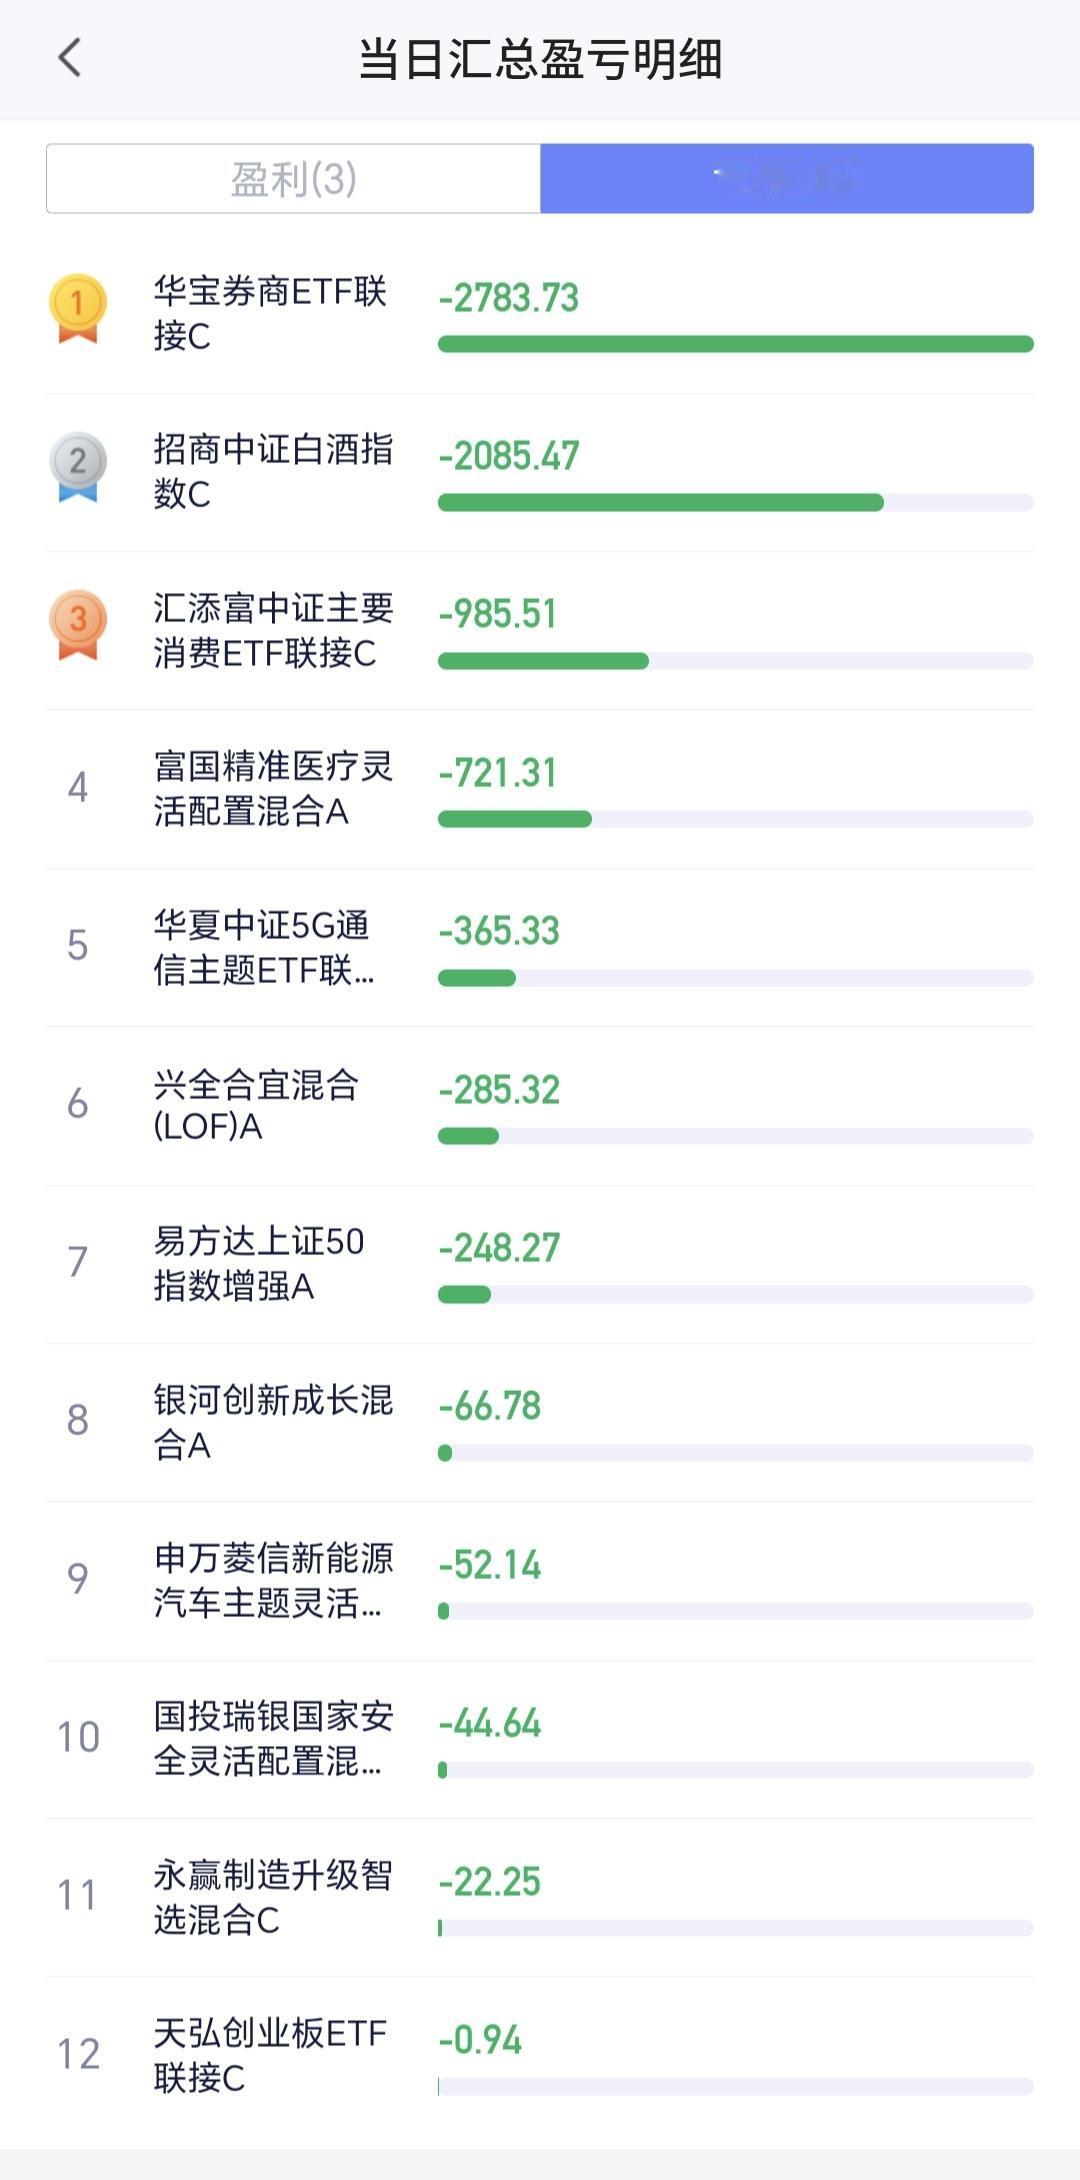The height and width of the screenshot is (2180, 1080).
Task: Select 华夏中证5G通信主题ETF row
Action: [540, 947]
